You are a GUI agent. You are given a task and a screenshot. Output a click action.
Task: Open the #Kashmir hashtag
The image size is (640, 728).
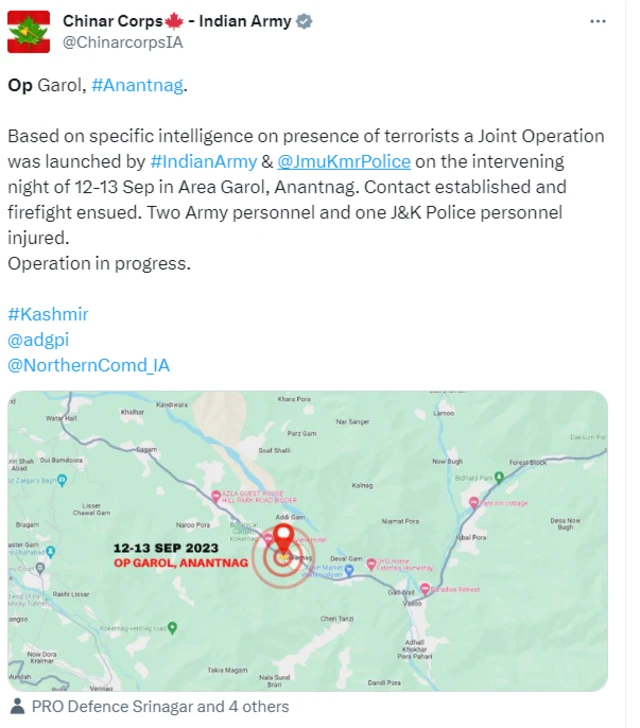[48, 314]
